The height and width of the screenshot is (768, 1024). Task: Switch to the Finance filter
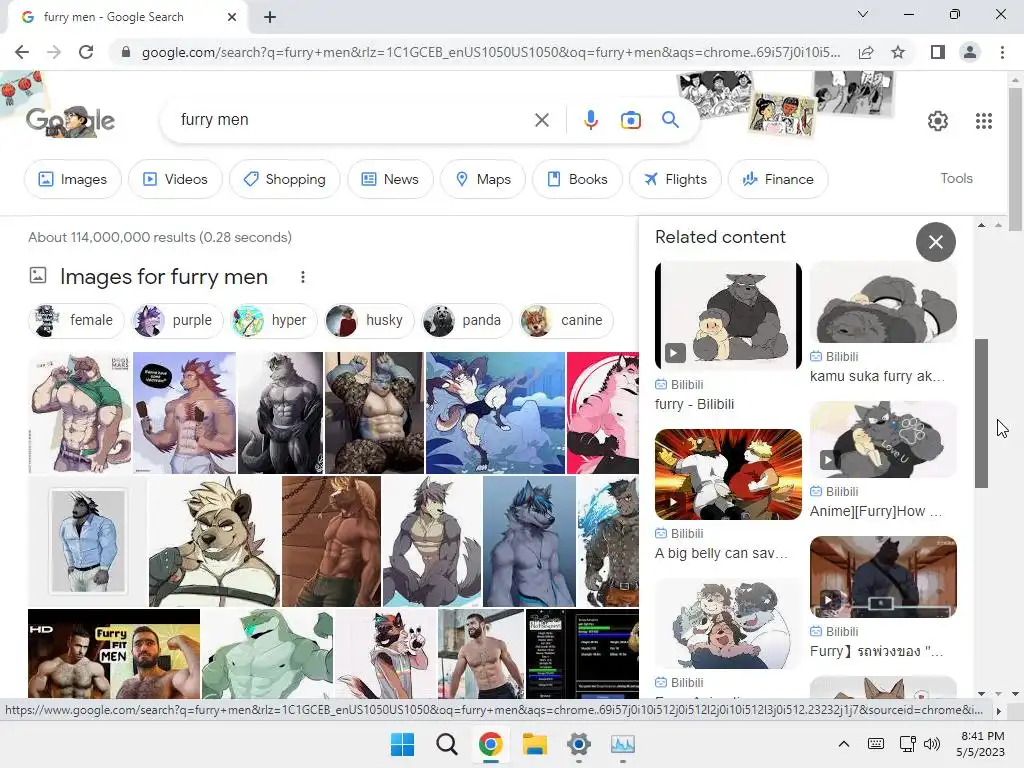point(778,179)
